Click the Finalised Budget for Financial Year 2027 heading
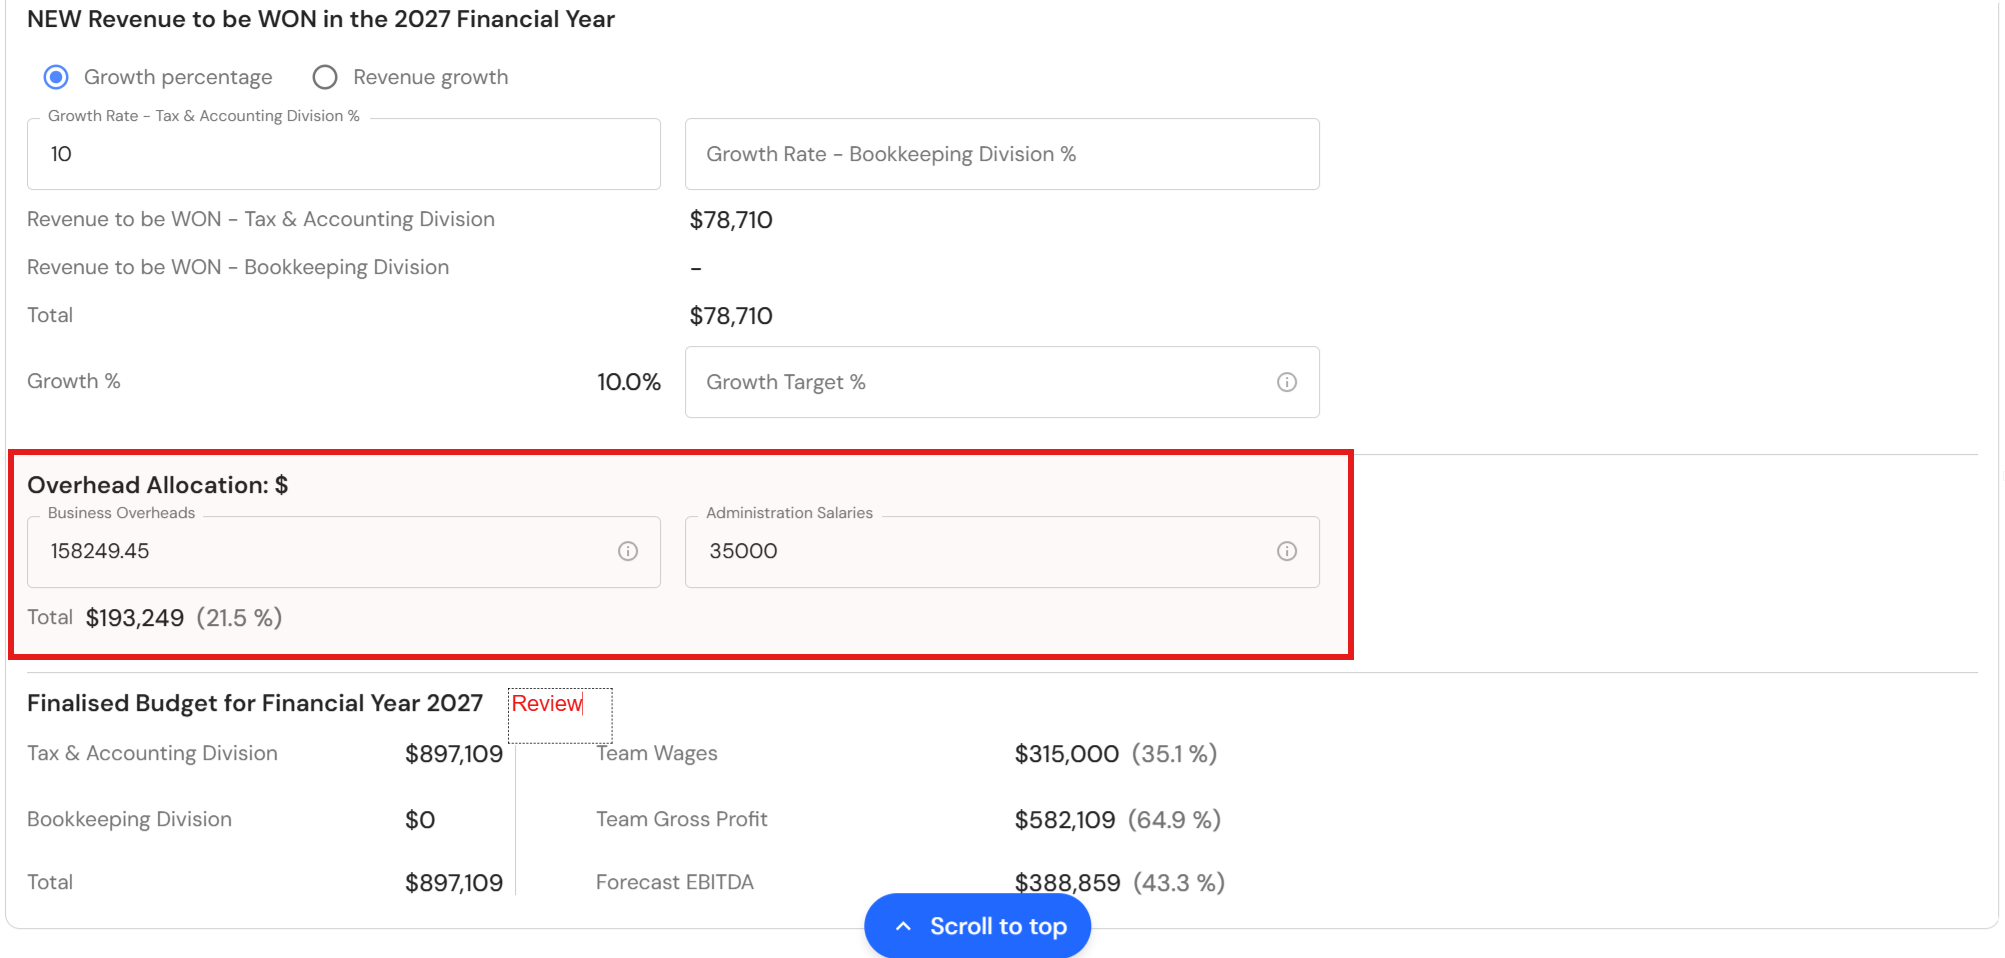This screenshot has height=958, width=2005. point(255,703)
